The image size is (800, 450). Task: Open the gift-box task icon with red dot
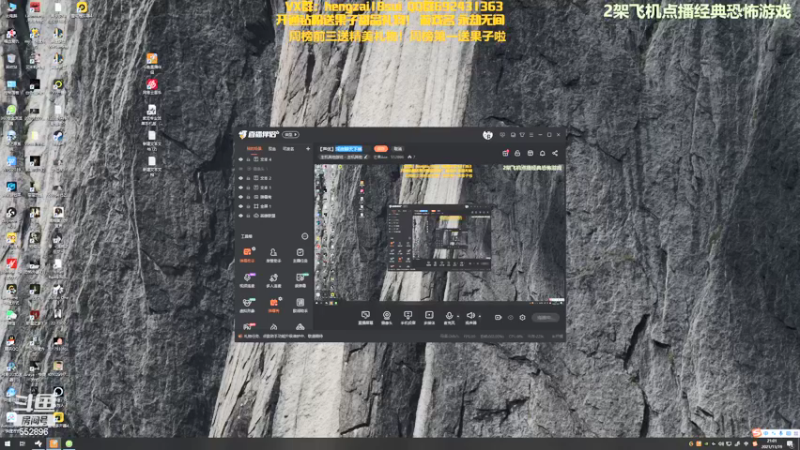(x=505, y=153)
